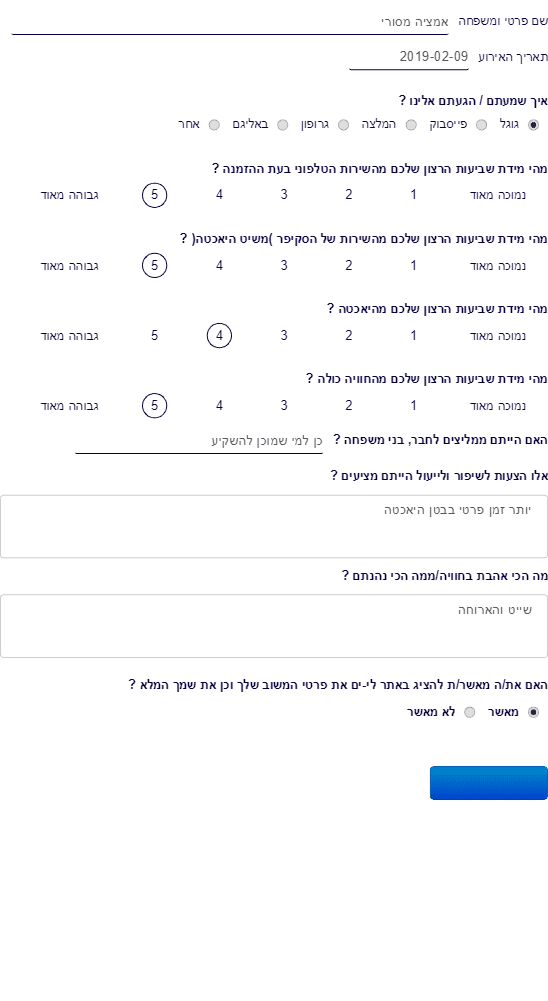Viewport: 548px width, 1001px height.
Task: Select the לא מאשר radio button
Action: point(469,712)
